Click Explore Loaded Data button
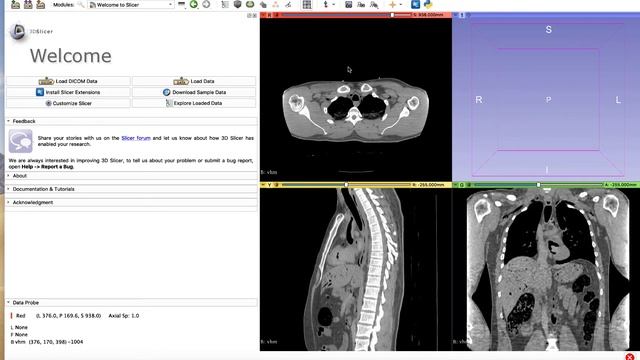This screenshot has height=360, width=640. coord(194,103)
